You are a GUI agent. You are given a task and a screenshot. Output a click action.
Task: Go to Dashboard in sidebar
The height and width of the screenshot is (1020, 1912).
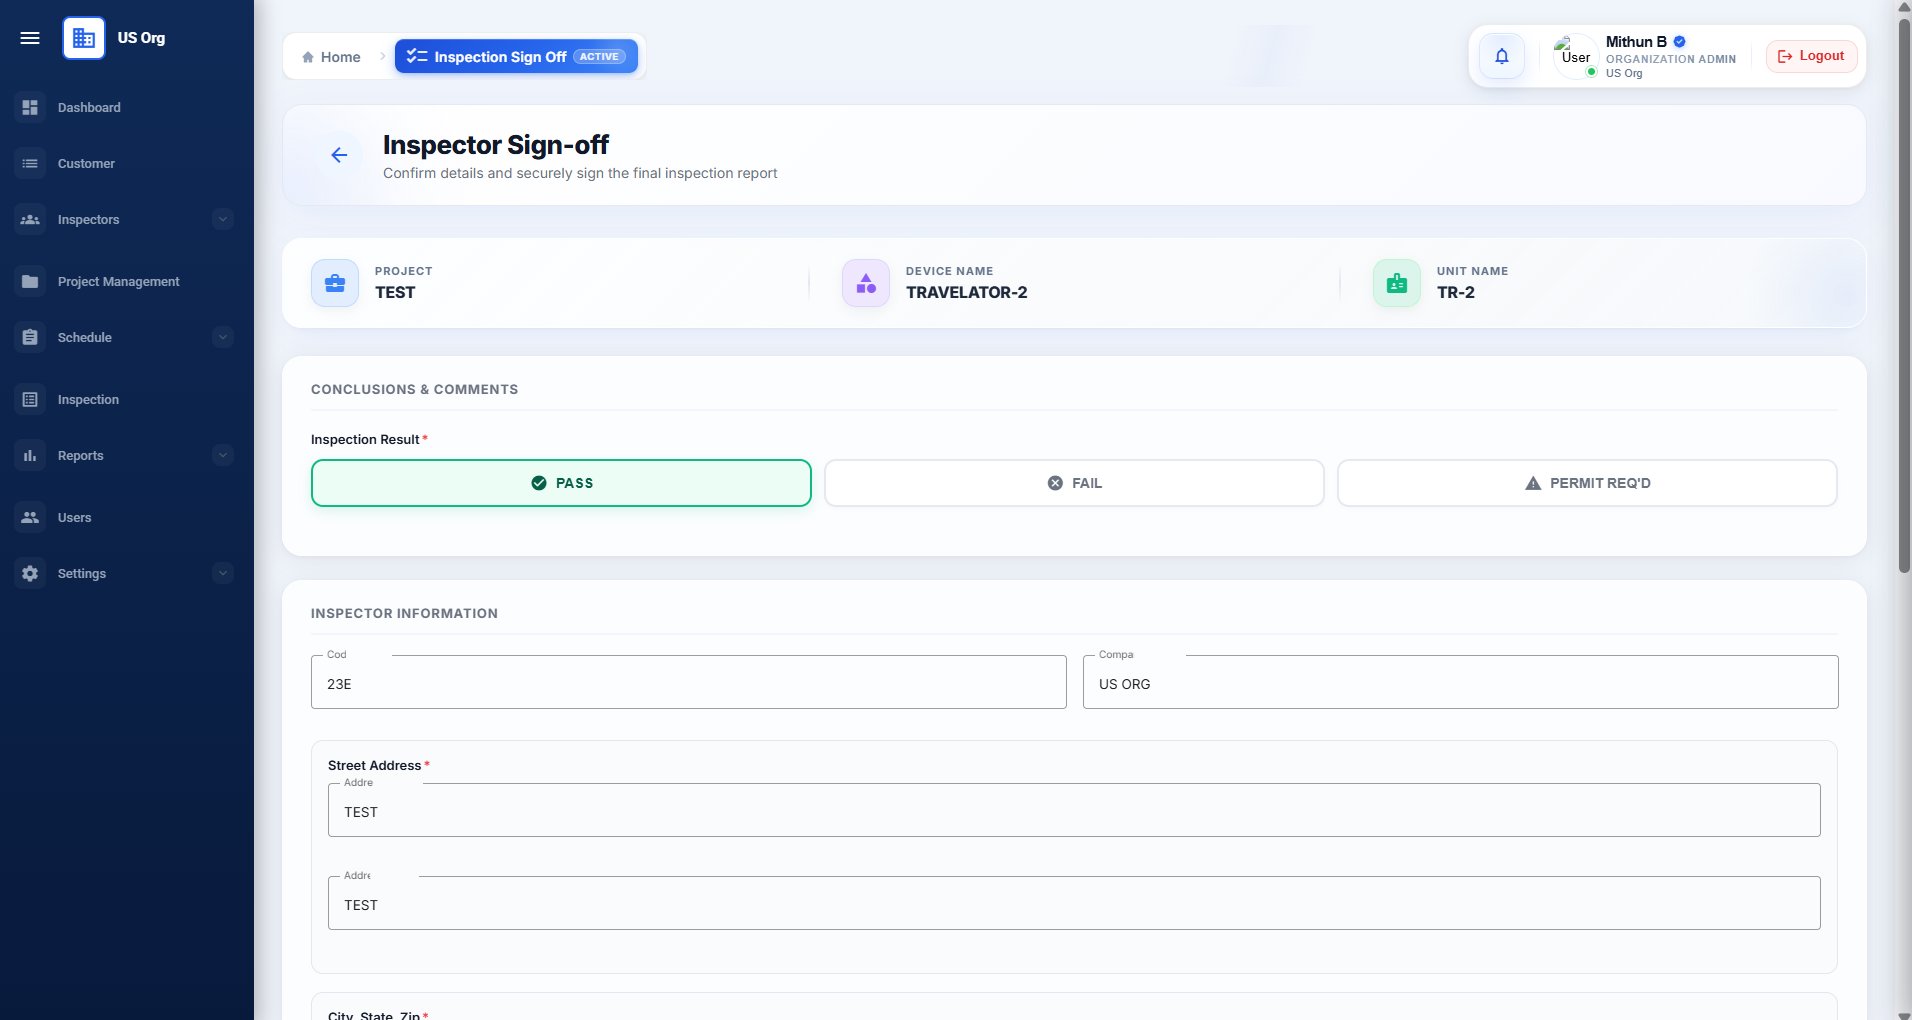88,107
